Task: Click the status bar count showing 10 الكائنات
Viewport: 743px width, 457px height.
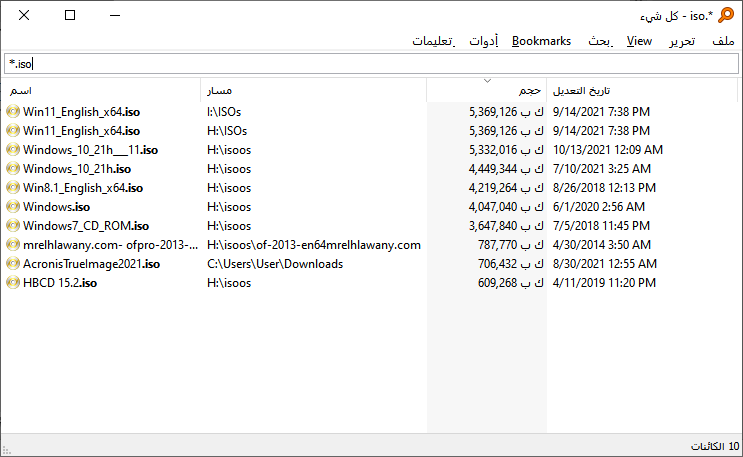Action: click(x=715, y=446)
